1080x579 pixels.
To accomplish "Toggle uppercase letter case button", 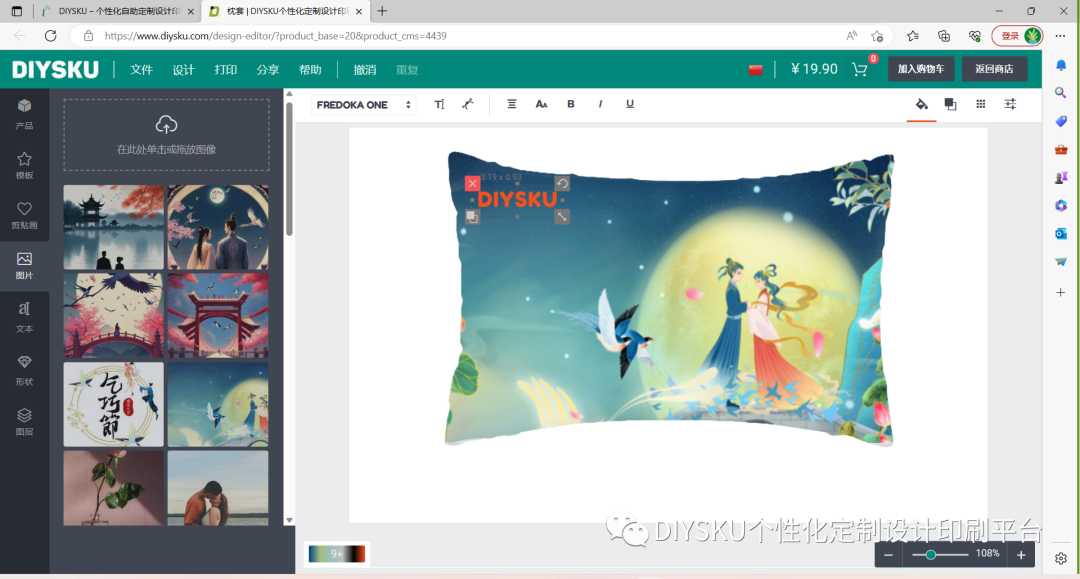I will (541, 105).
